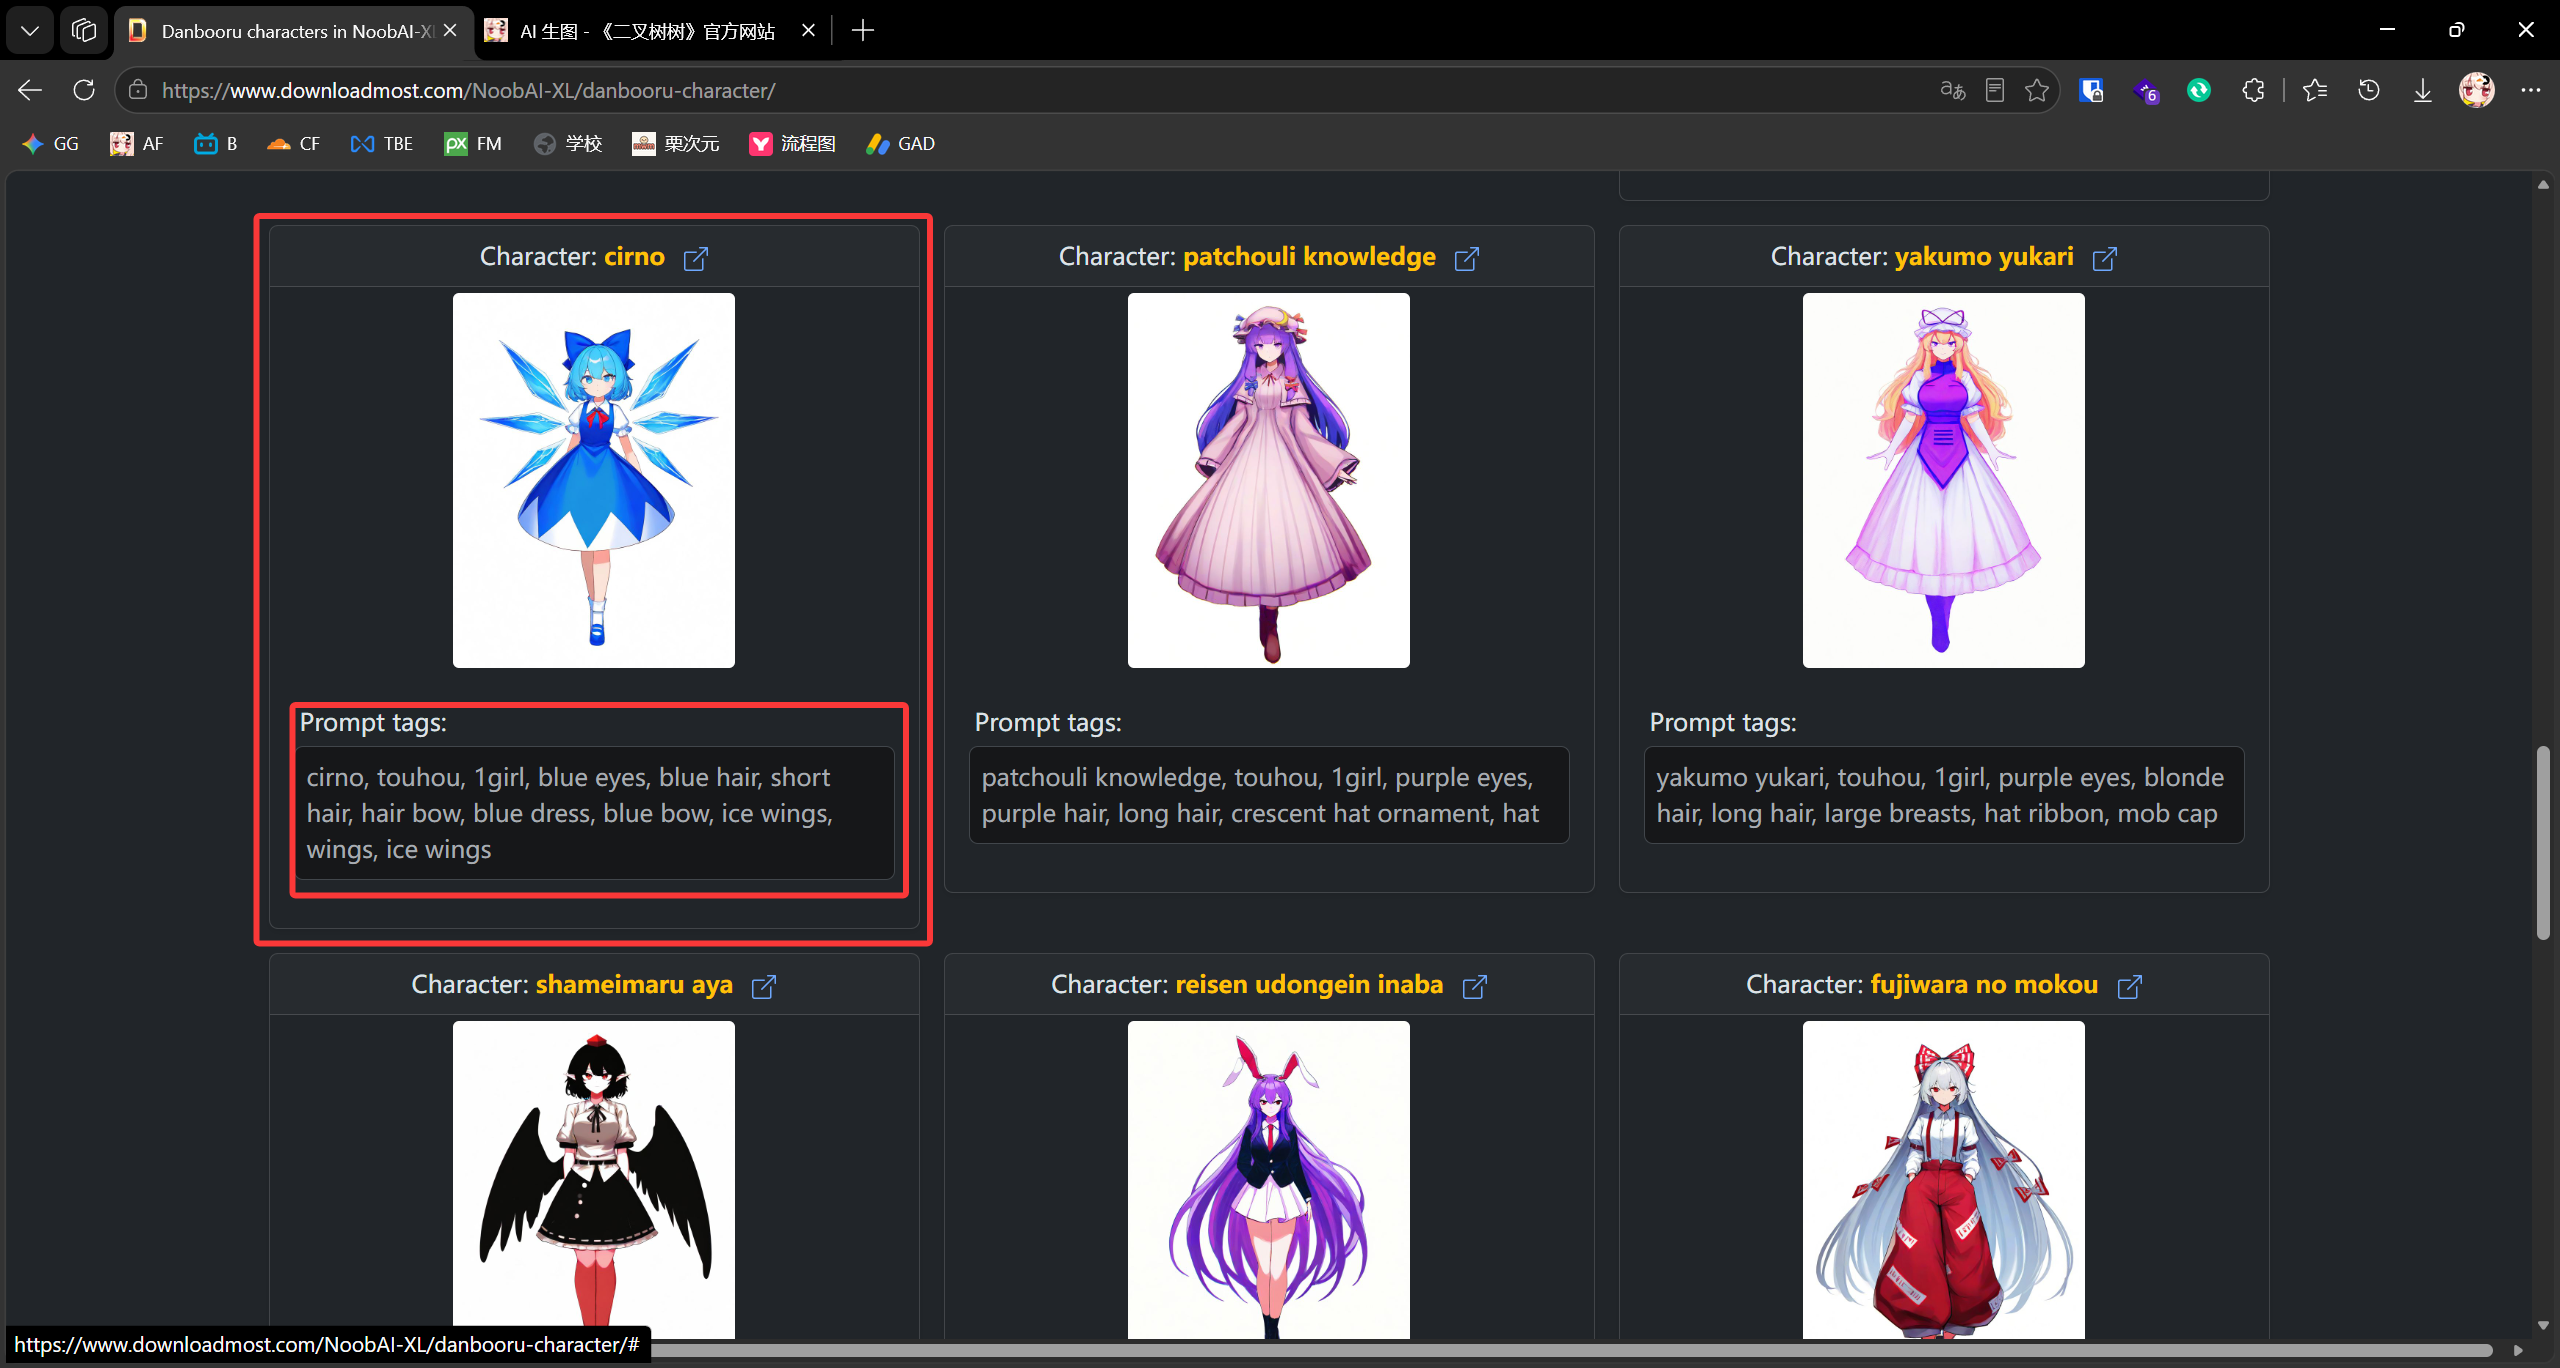2560x1368 pixels.
Task: Click the yakumo yukari prompt tags box
Action: pyautogui.click(x=1944, y=795)
